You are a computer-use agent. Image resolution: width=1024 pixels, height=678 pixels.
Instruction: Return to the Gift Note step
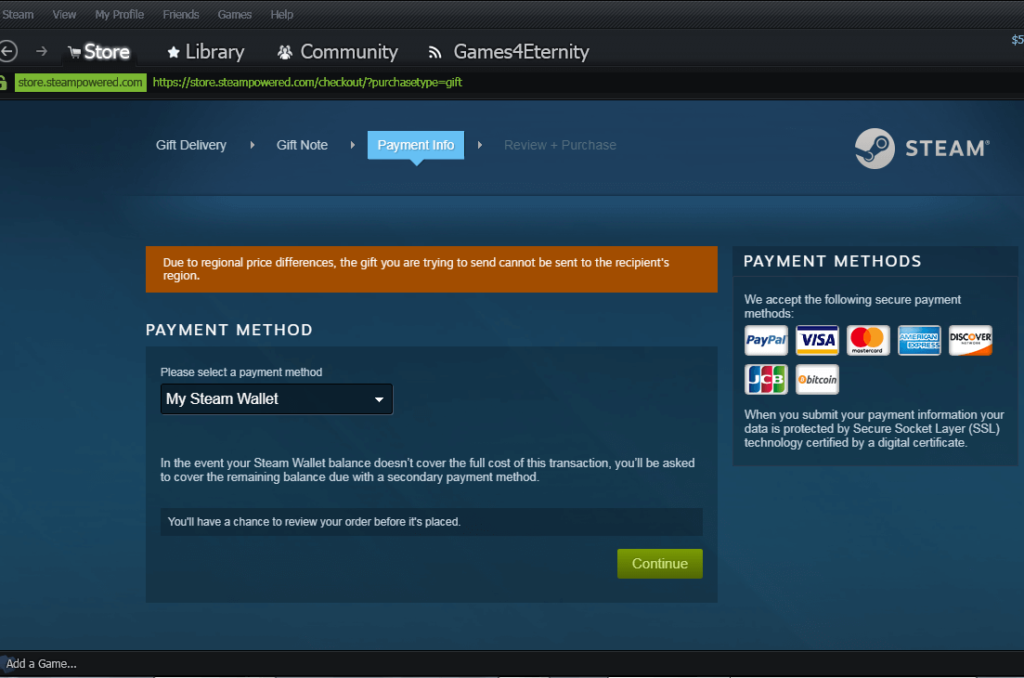(302, 145)
